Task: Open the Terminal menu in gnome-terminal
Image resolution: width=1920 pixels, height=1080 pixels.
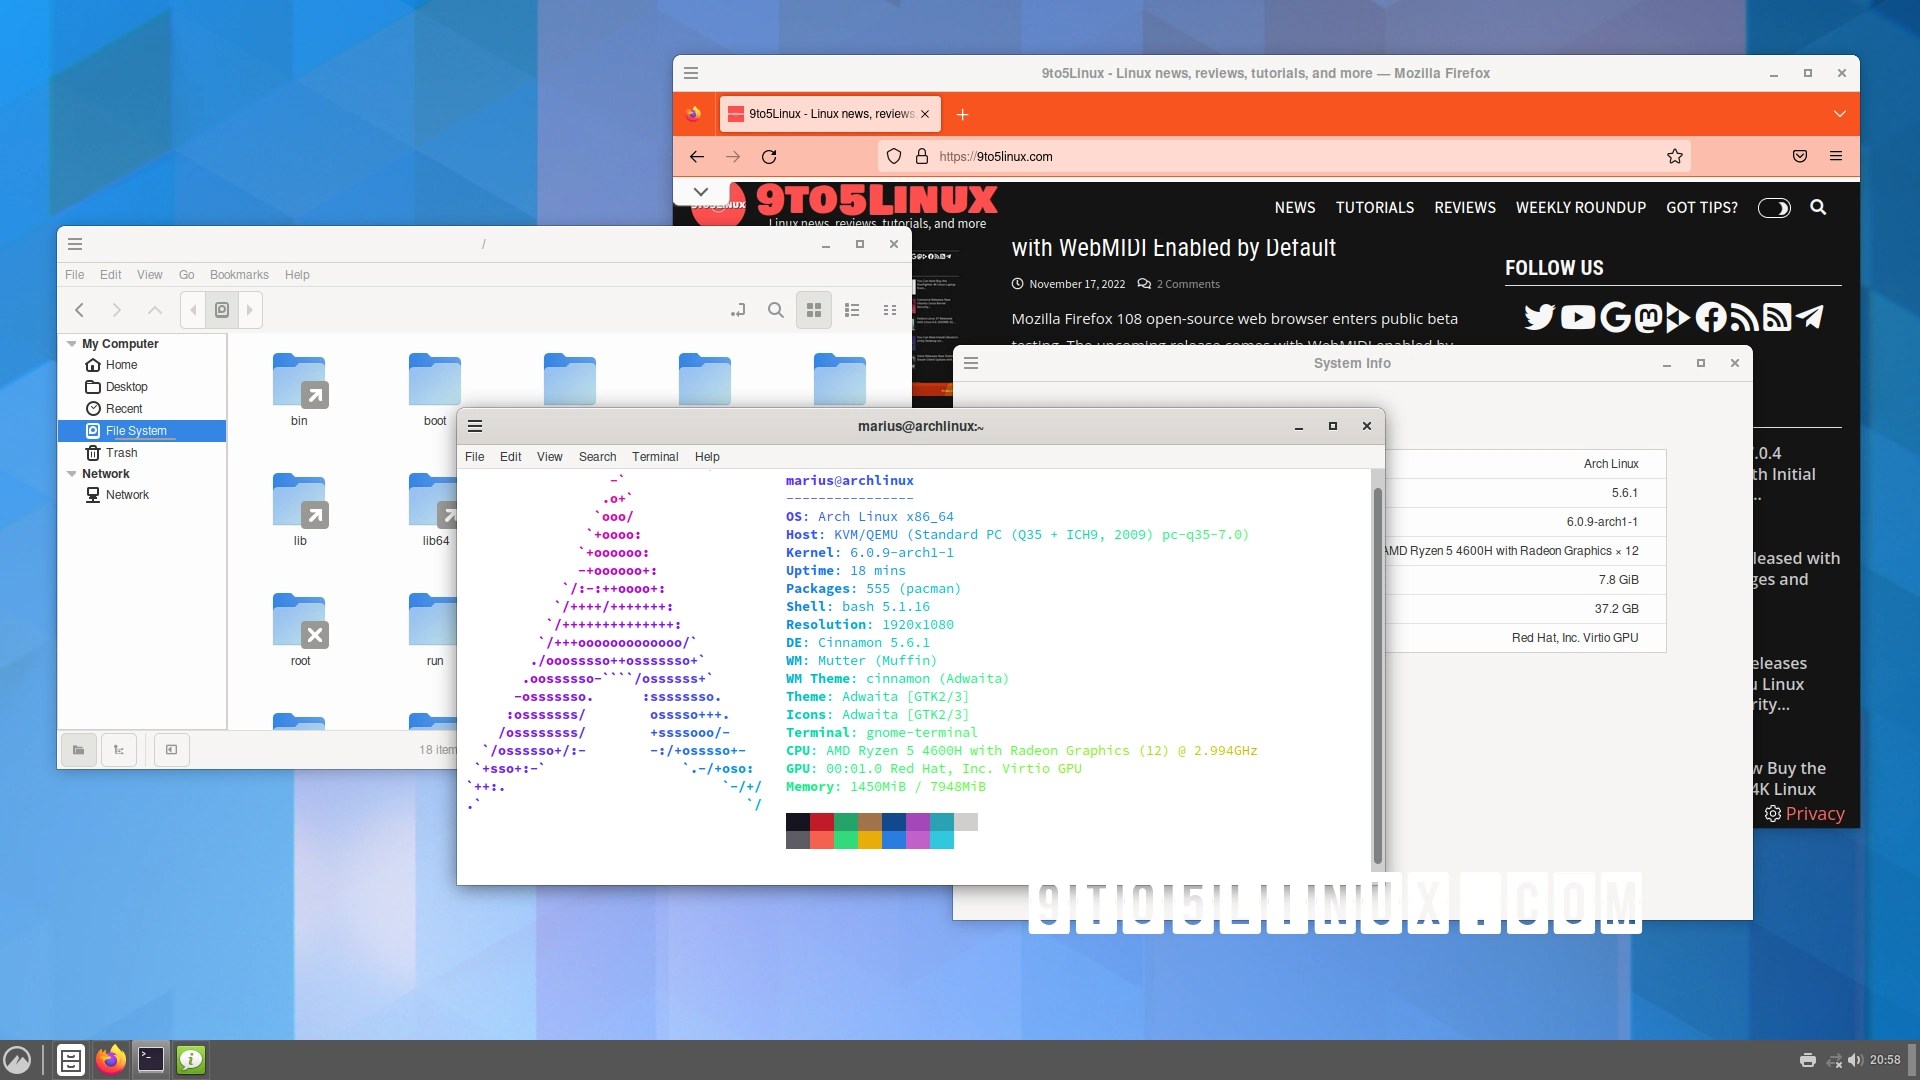Action: [655, 457]
